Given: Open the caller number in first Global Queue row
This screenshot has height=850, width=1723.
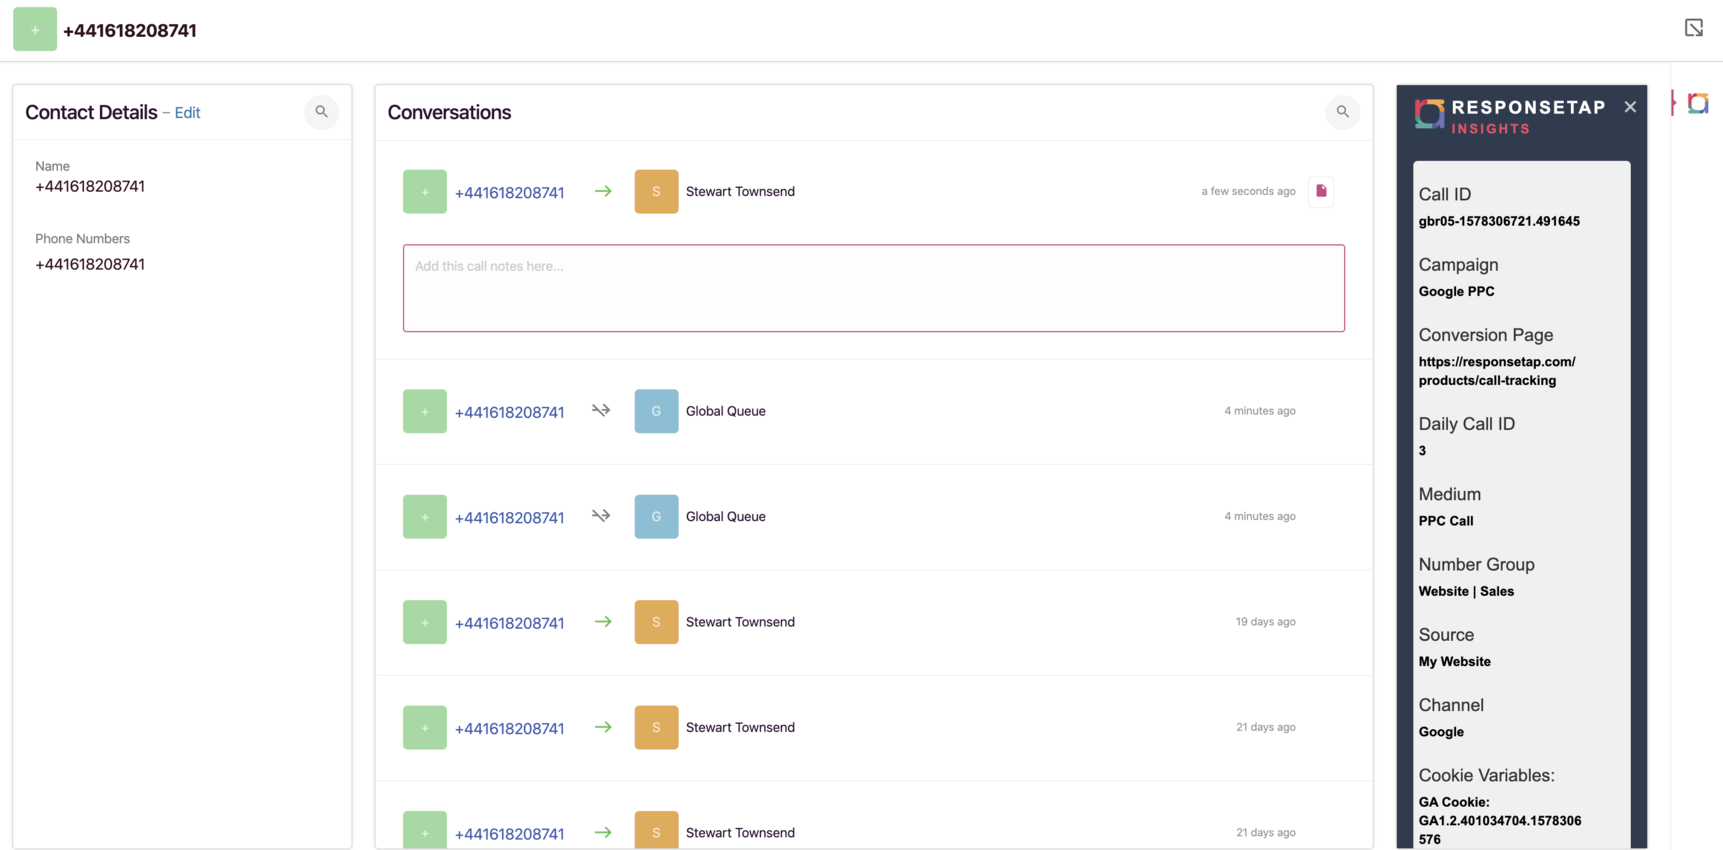Looking at the screenshot, I should tap(509, 412).
